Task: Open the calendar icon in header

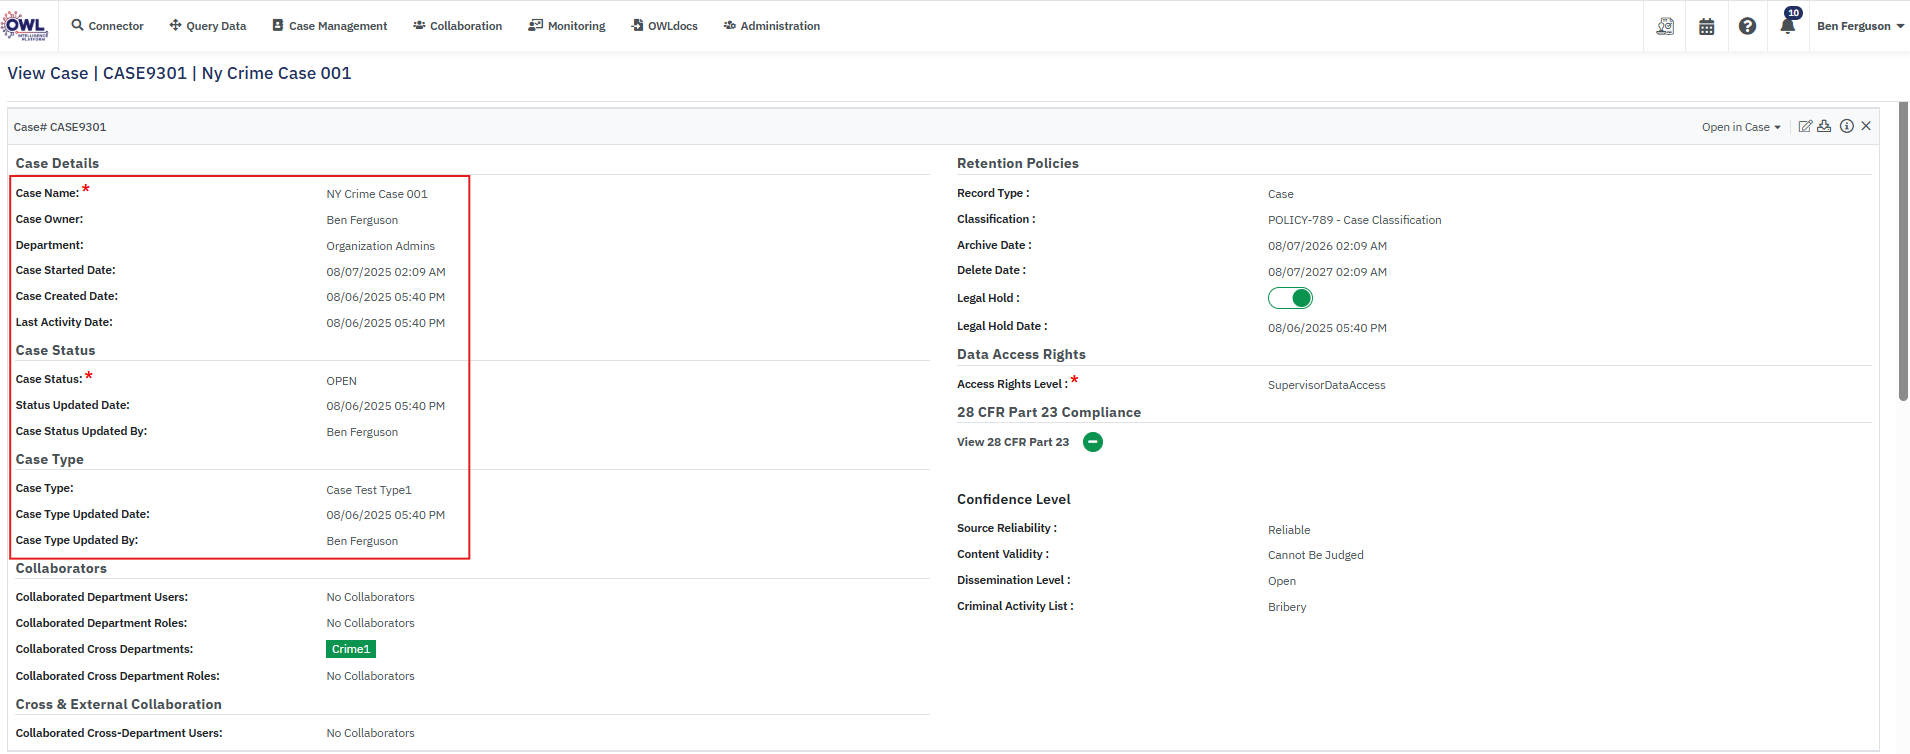Action: 1707,26
